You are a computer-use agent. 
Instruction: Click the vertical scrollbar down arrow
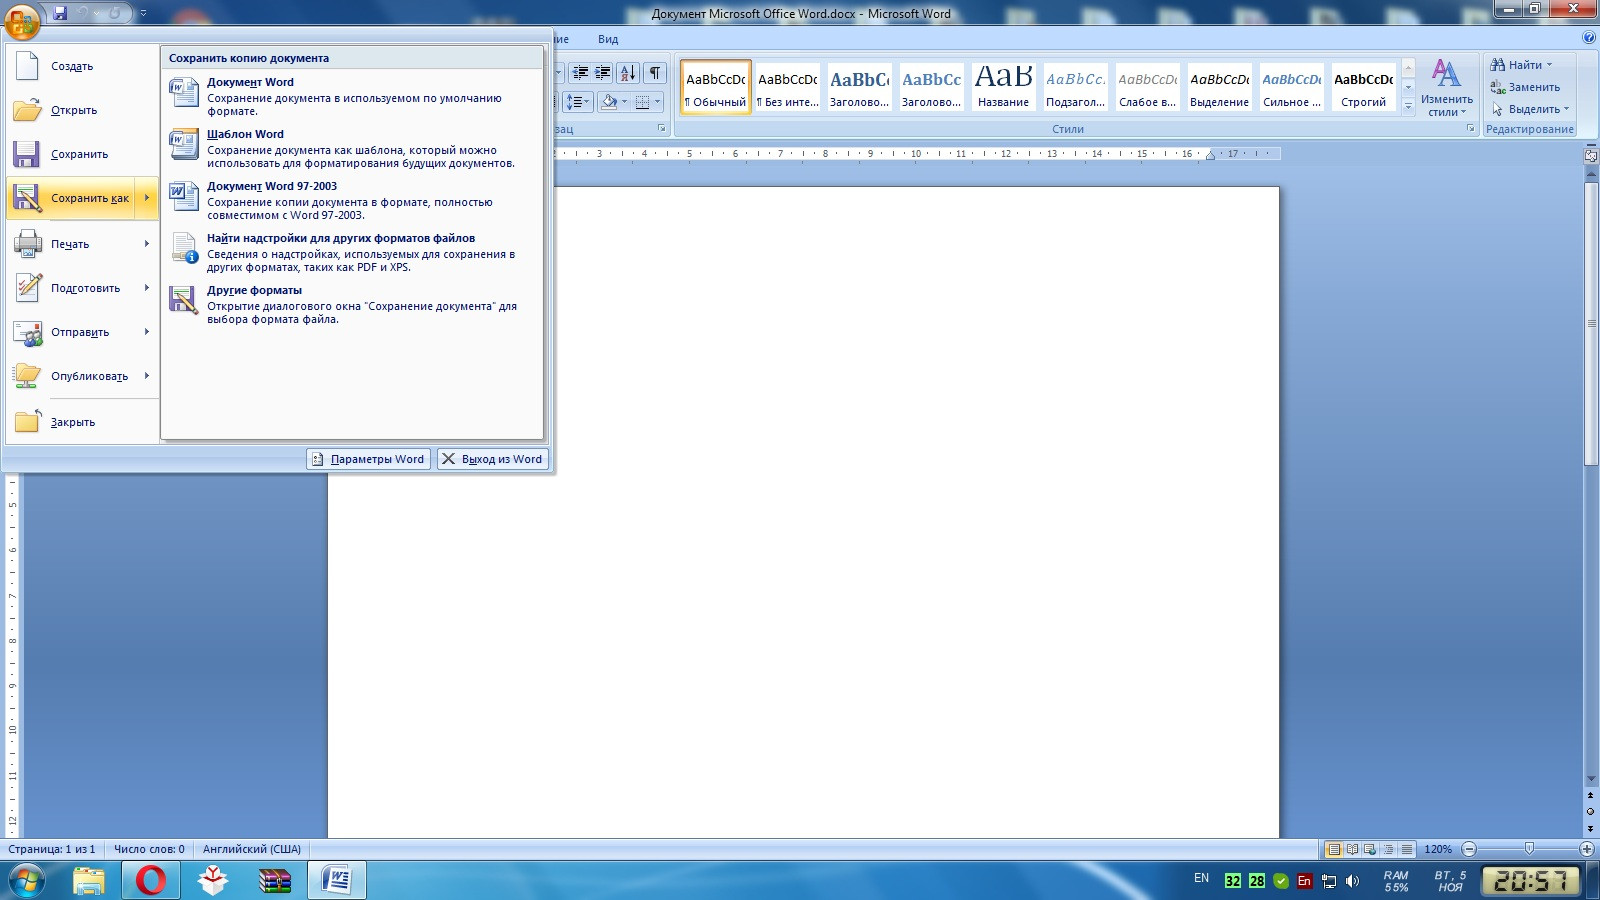[1591, 779]
